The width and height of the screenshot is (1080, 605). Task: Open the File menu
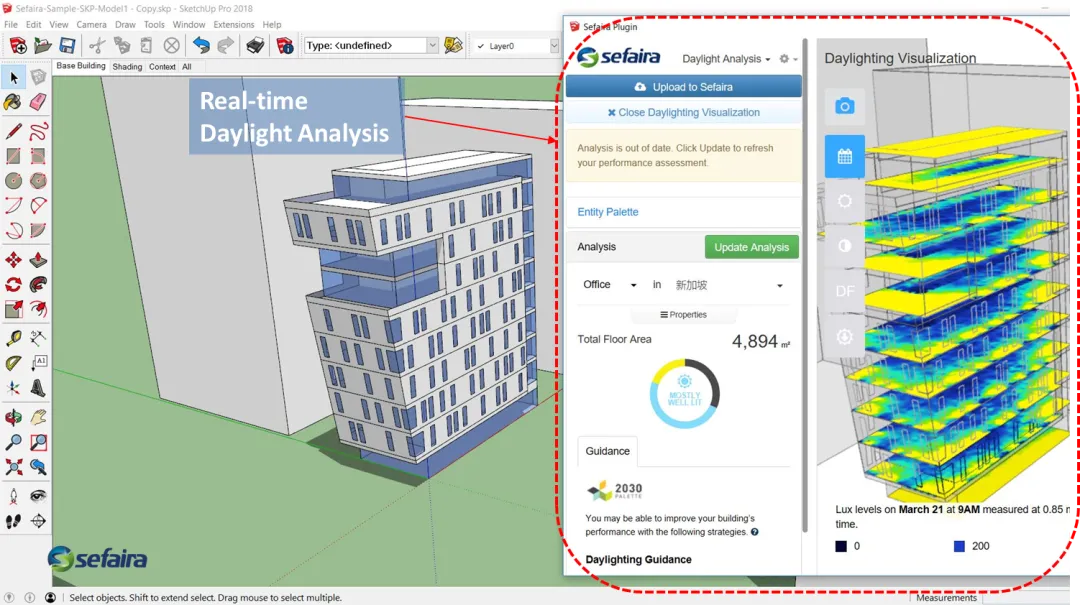click(11, 24)
